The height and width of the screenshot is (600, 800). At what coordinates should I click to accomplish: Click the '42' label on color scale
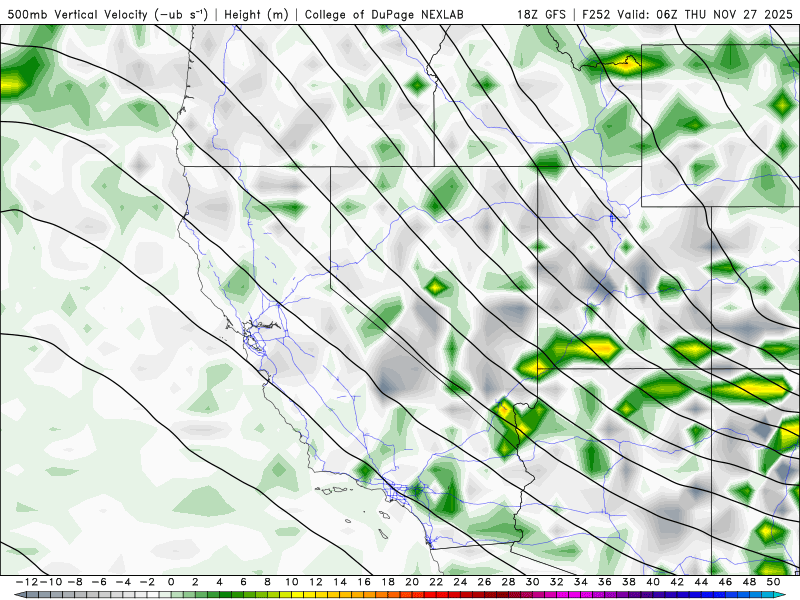coord(677,582)
